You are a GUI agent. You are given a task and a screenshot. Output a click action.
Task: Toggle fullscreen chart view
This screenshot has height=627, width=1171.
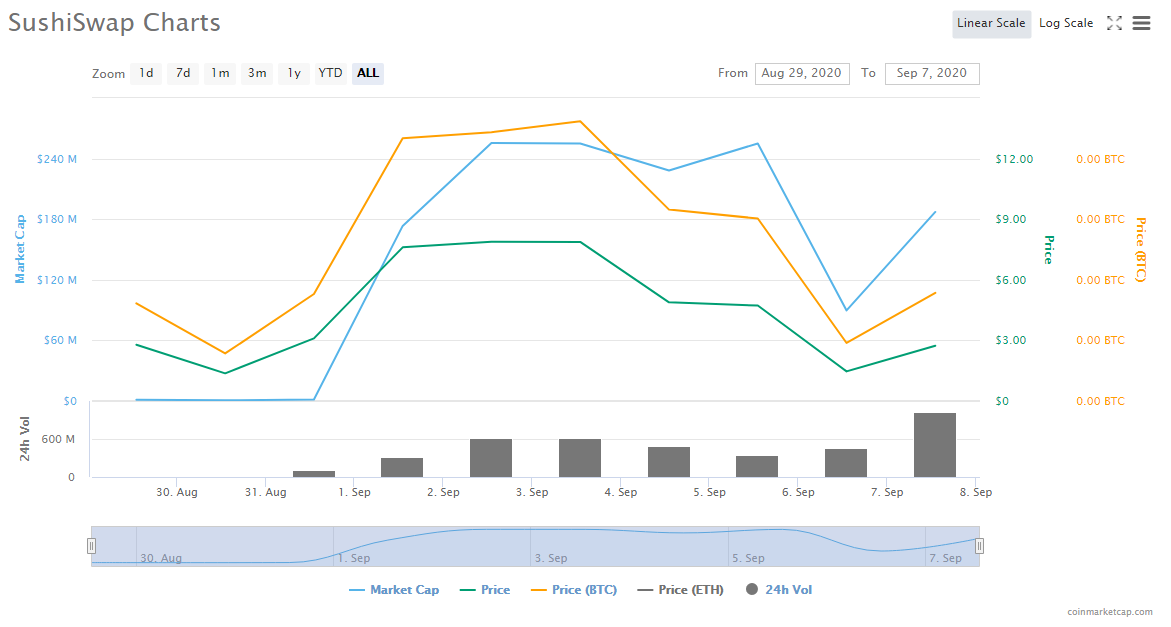coord(1114,23)
